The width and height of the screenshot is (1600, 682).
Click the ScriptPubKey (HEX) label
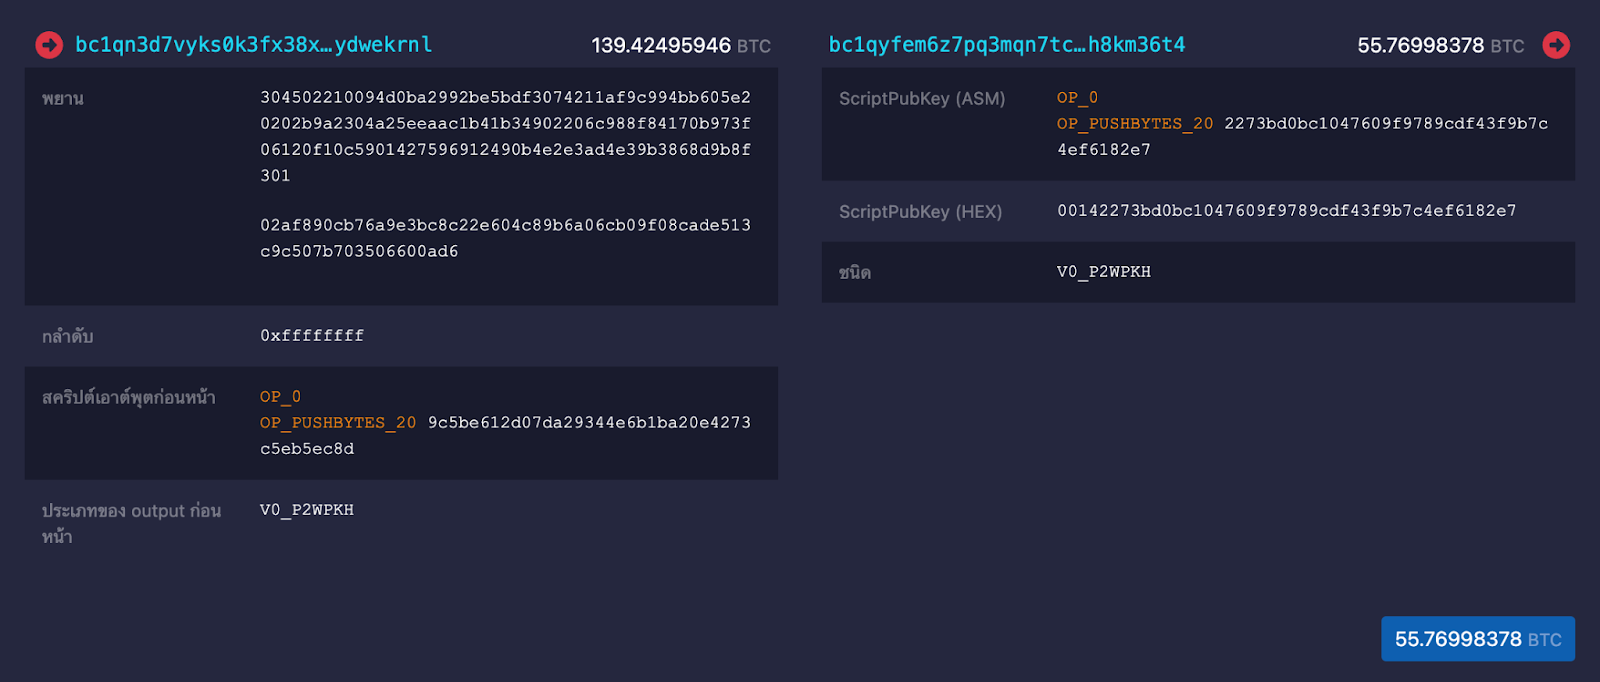pyautogui.click(x=920, y=212)
